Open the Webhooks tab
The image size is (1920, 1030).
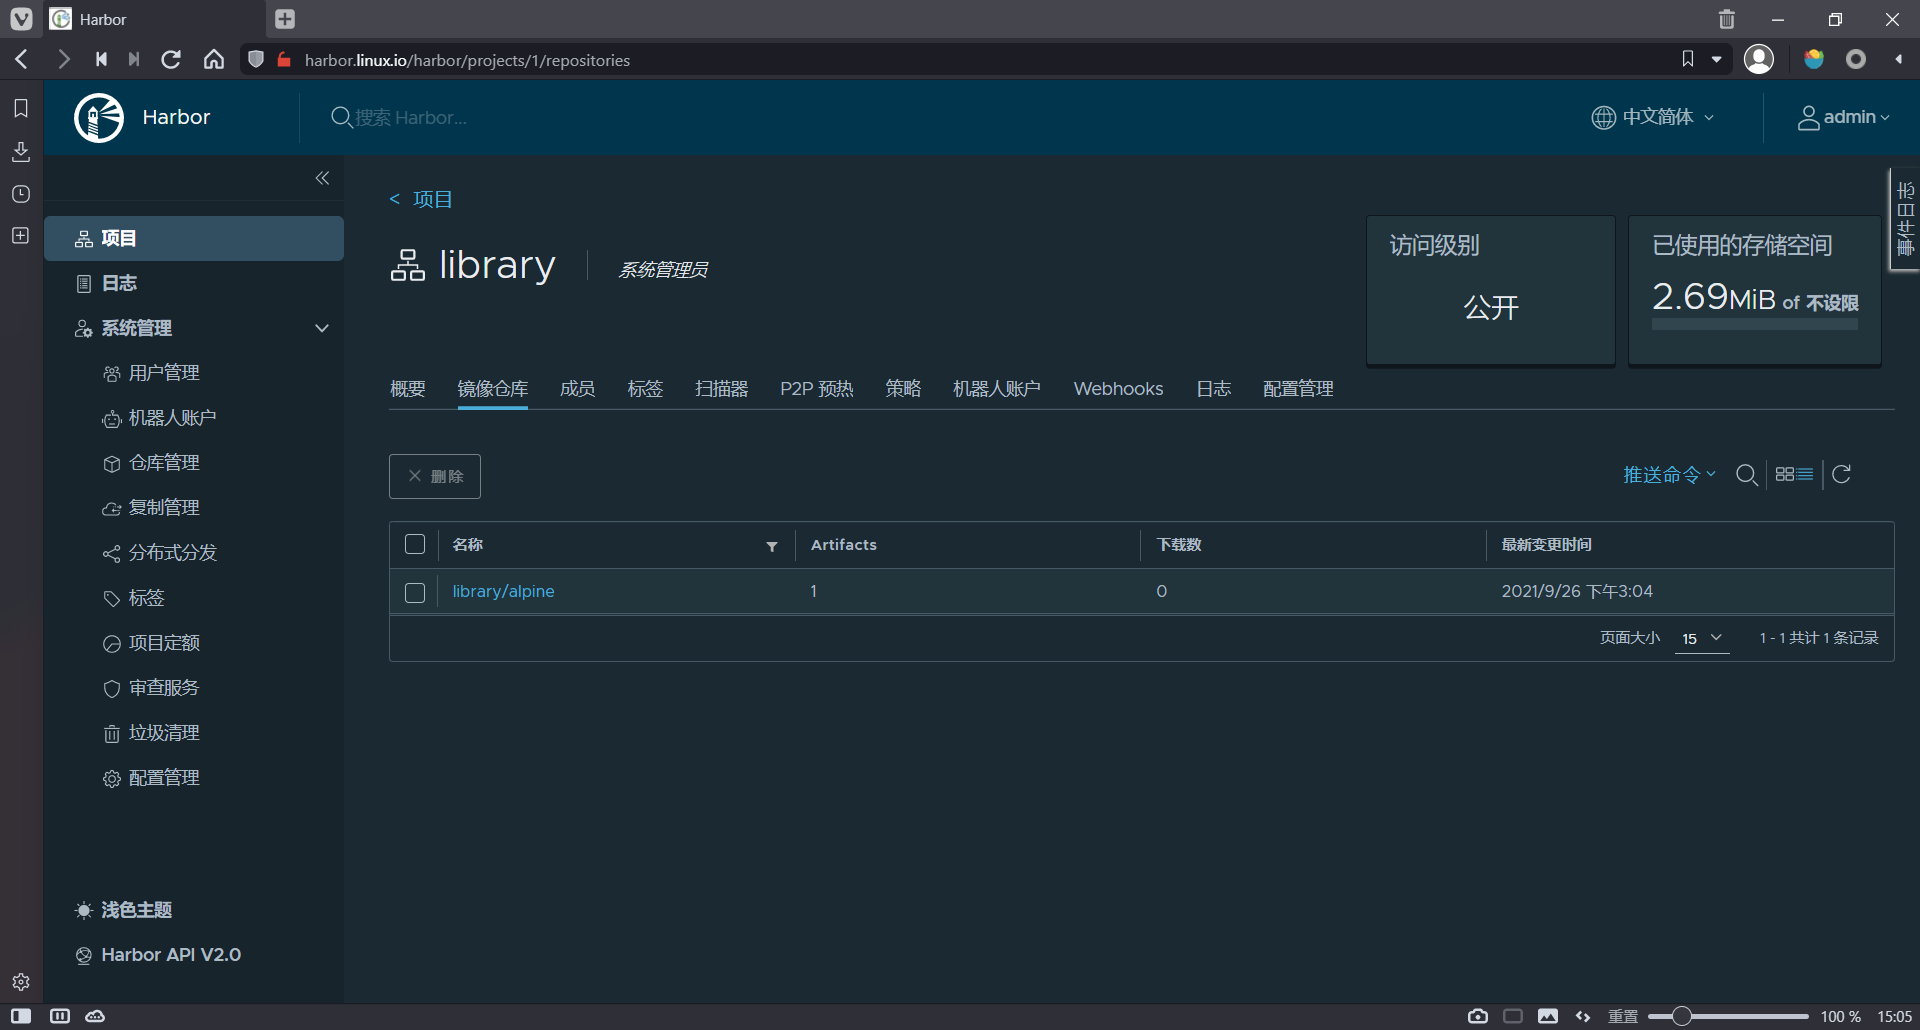[x=1118, y=389]
